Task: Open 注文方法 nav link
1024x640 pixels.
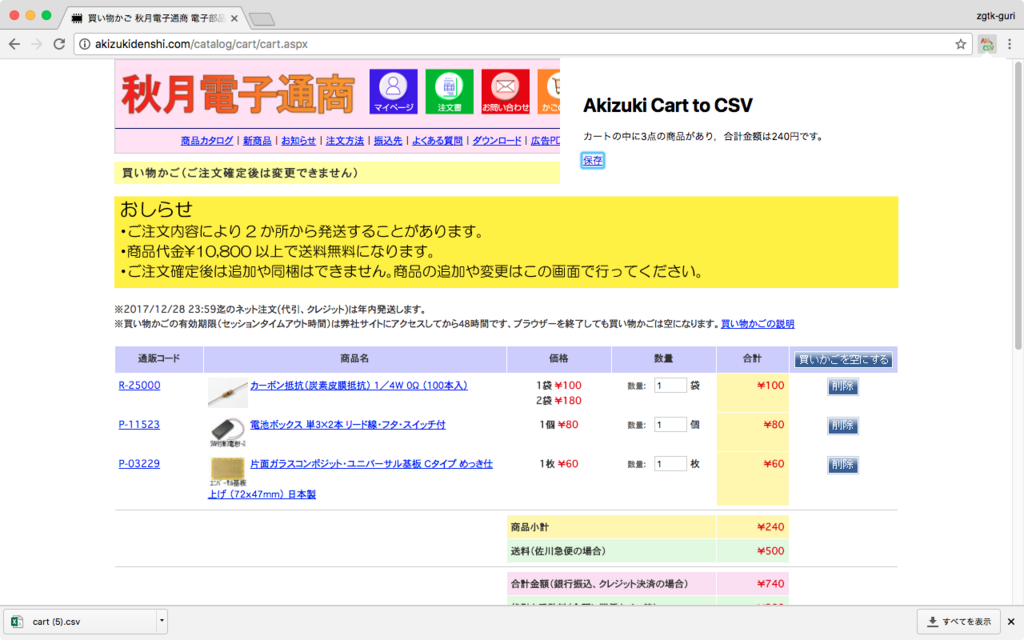Action: point(345,141)
